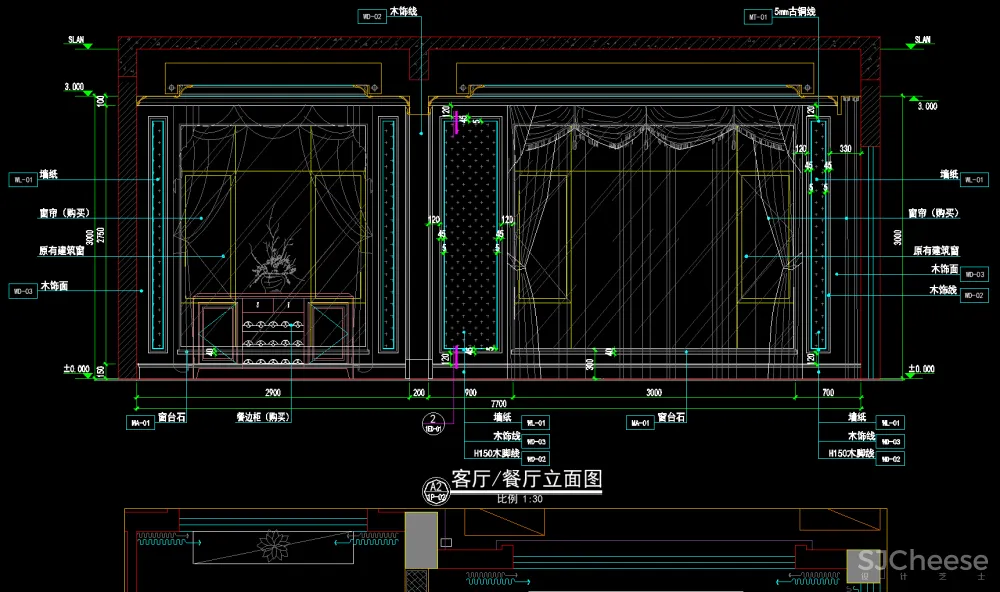Select the left WD-03 wood finish tag
This screenshot has height=592, width=1000.
pyautogui.click(x=22, y=291)
